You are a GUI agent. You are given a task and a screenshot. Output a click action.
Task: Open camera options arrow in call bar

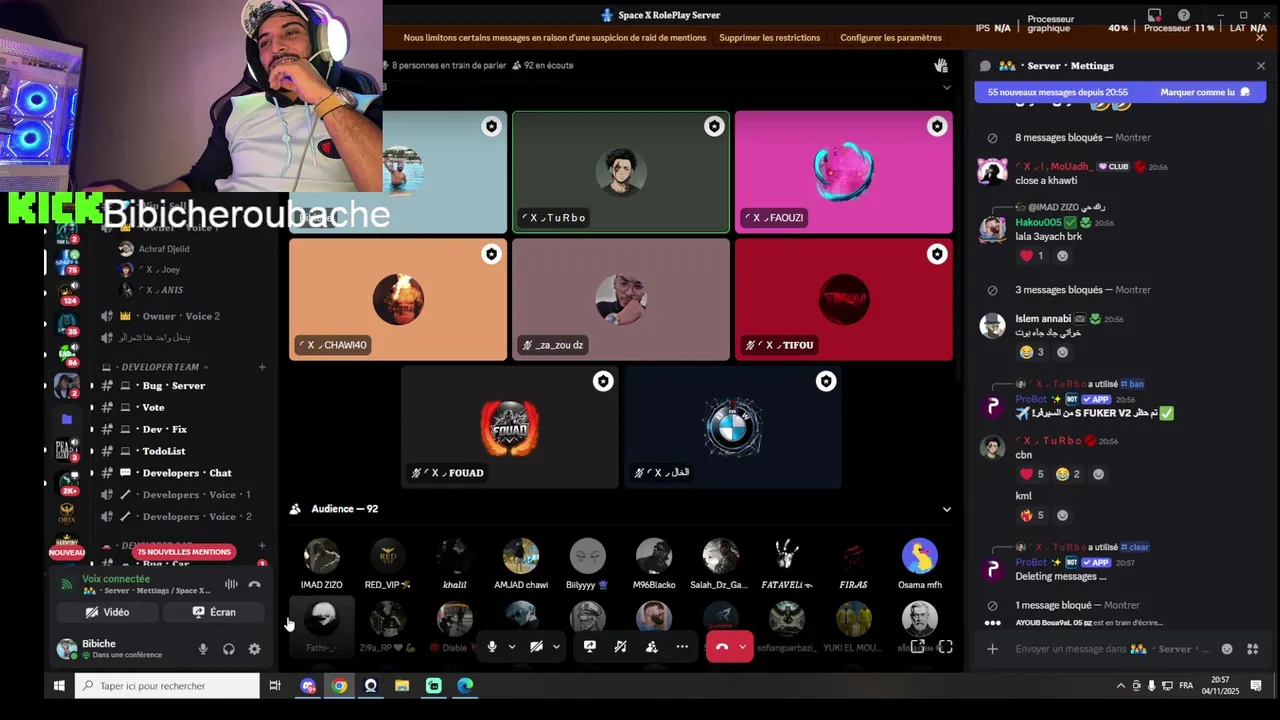[x=556, y=647]
